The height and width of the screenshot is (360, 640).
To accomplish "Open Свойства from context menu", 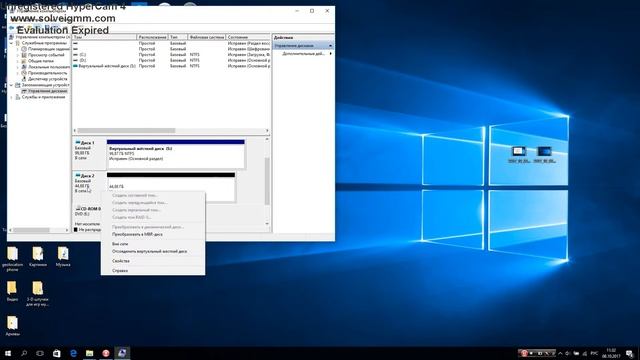I will click(153, 261).
